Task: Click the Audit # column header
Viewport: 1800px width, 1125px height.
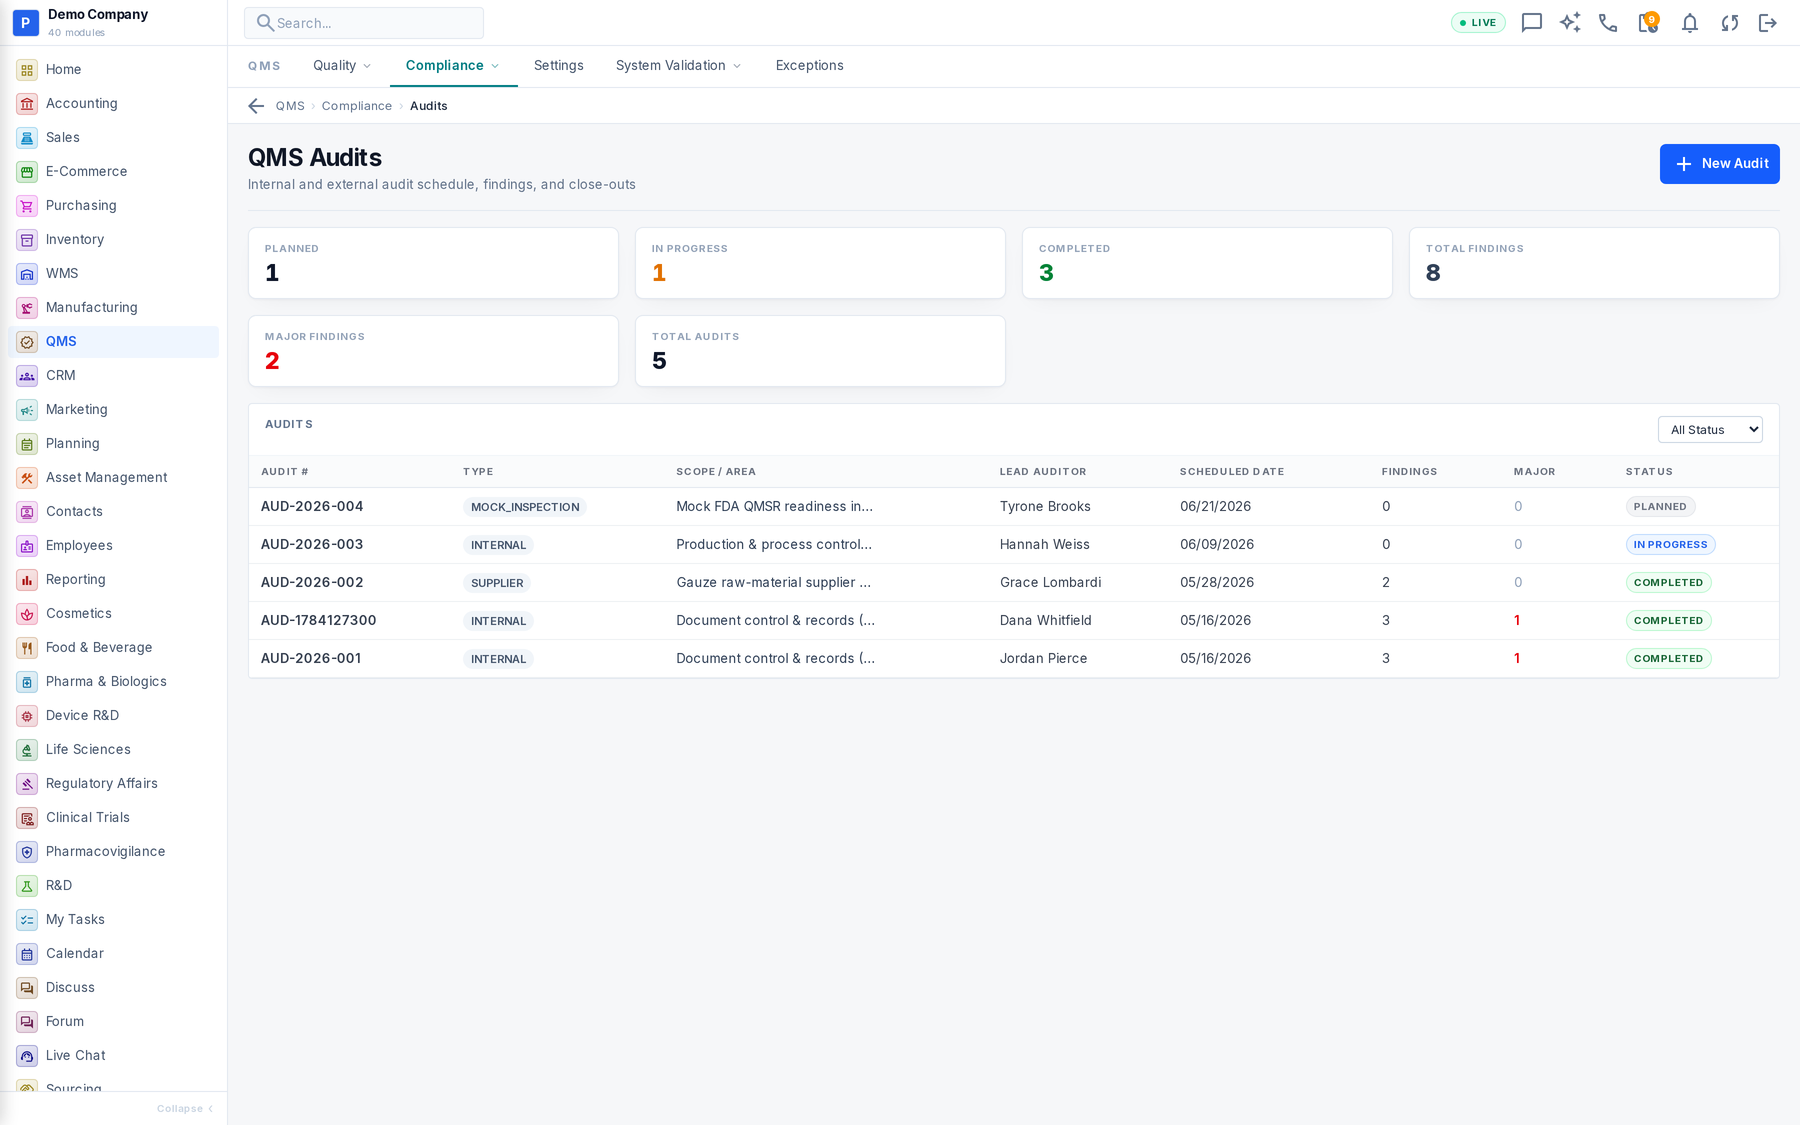Action: [285, 472]
